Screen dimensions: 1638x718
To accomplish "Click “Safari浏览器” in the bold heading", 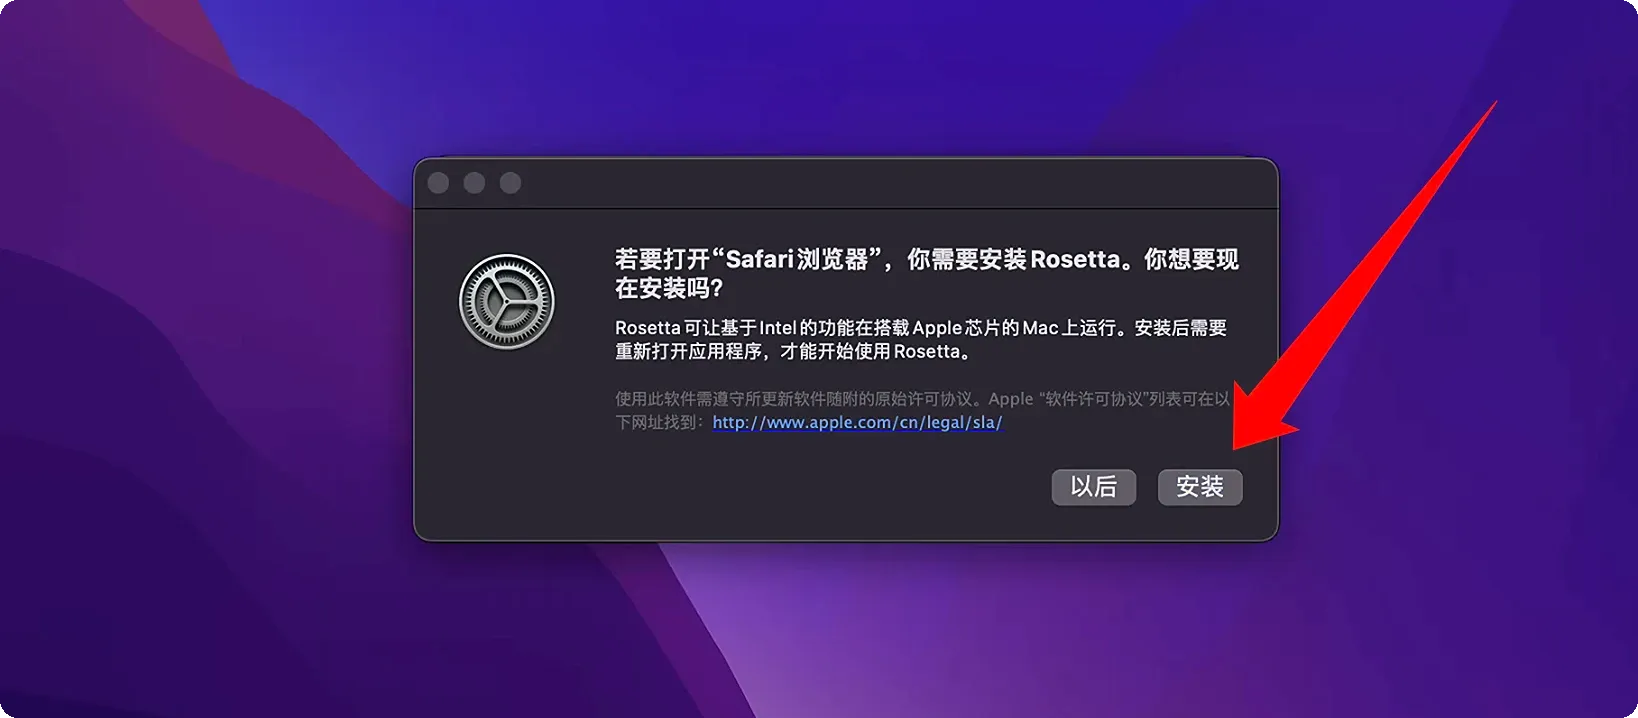I will 802,259.
